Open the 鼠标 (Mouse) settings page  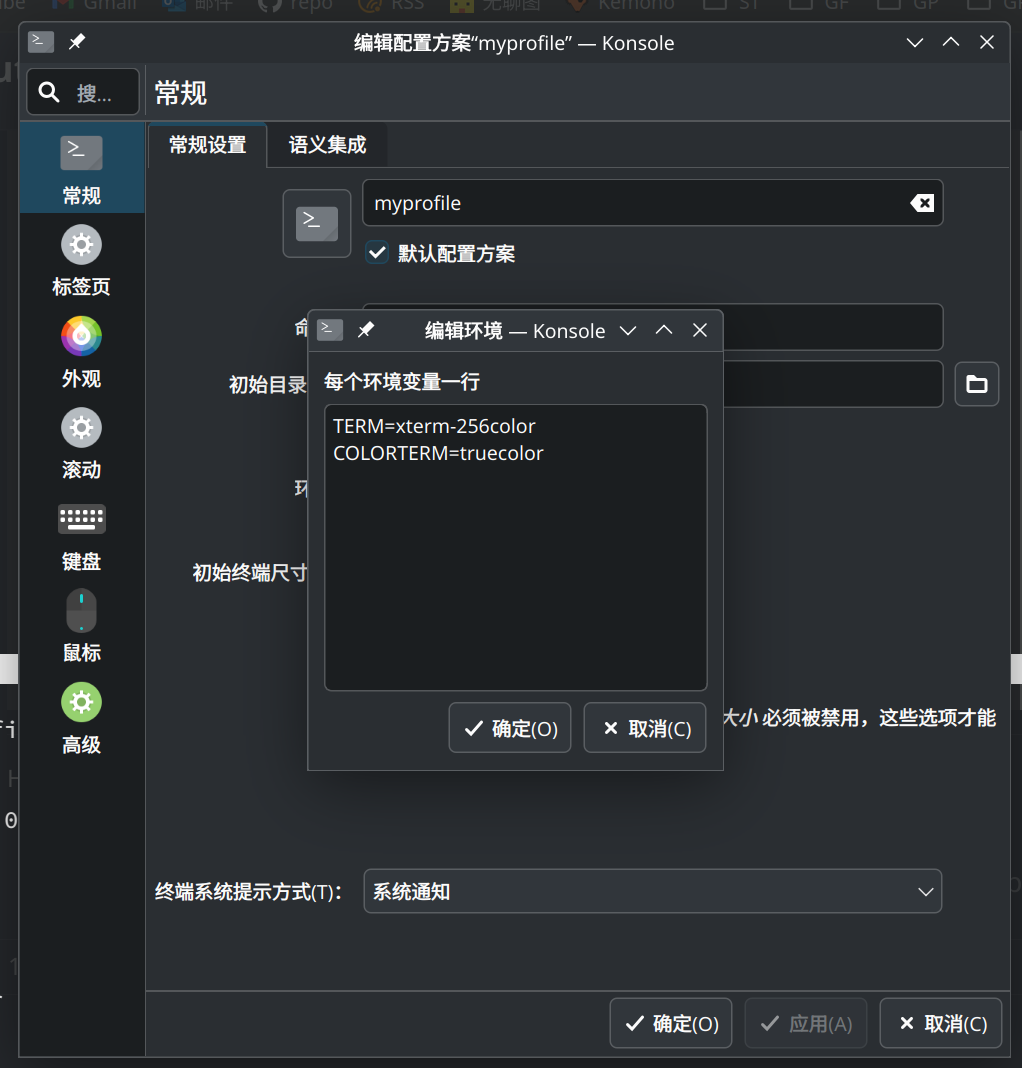click(x=82, y=627)
